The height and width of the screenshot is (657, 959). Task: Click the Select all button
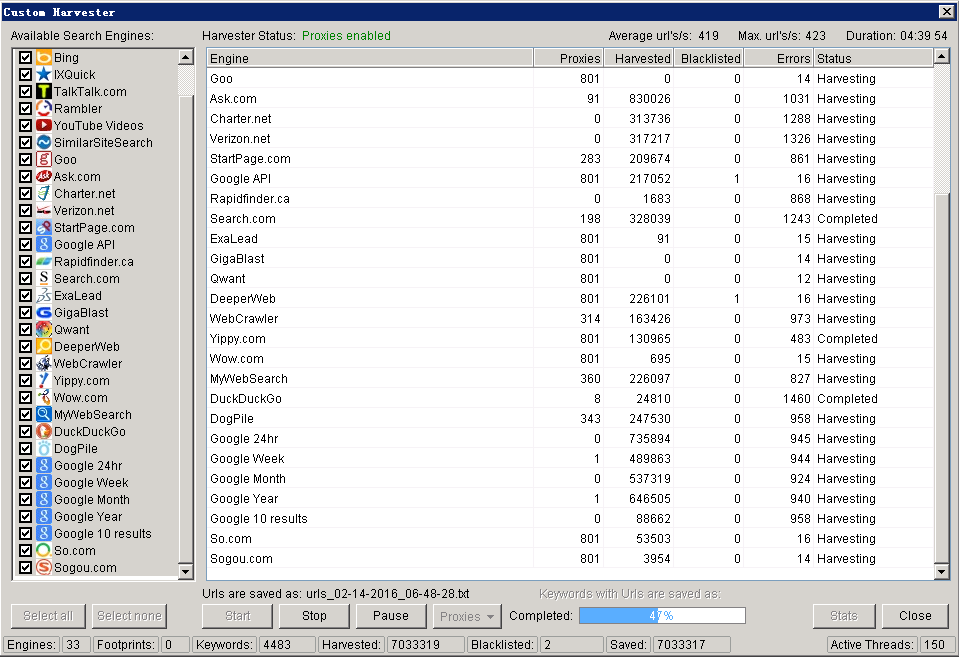48,616
